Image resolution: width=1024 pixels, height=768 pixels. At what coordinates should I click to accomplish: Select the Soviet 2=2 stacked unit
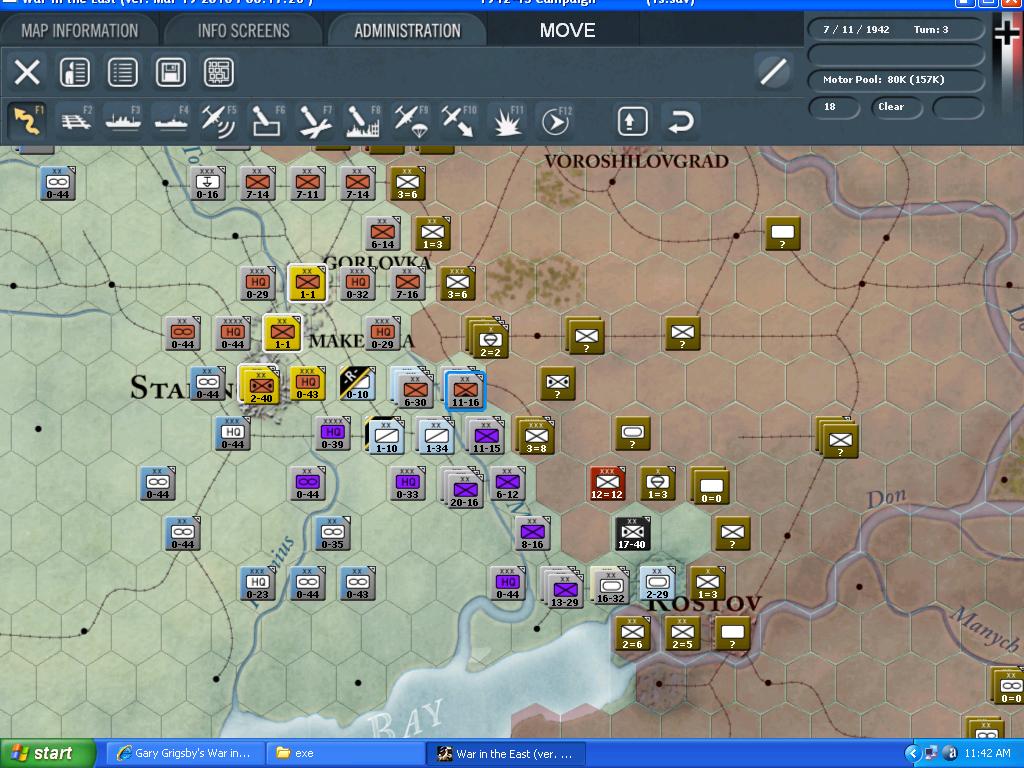(x=490, y=340)
